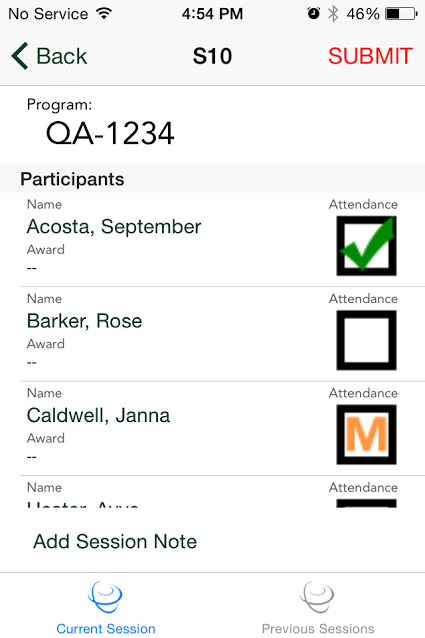The width and height of the screenshot is (425, 638).
Task: Tap the back chevron arrow
Action: point(20,56)
